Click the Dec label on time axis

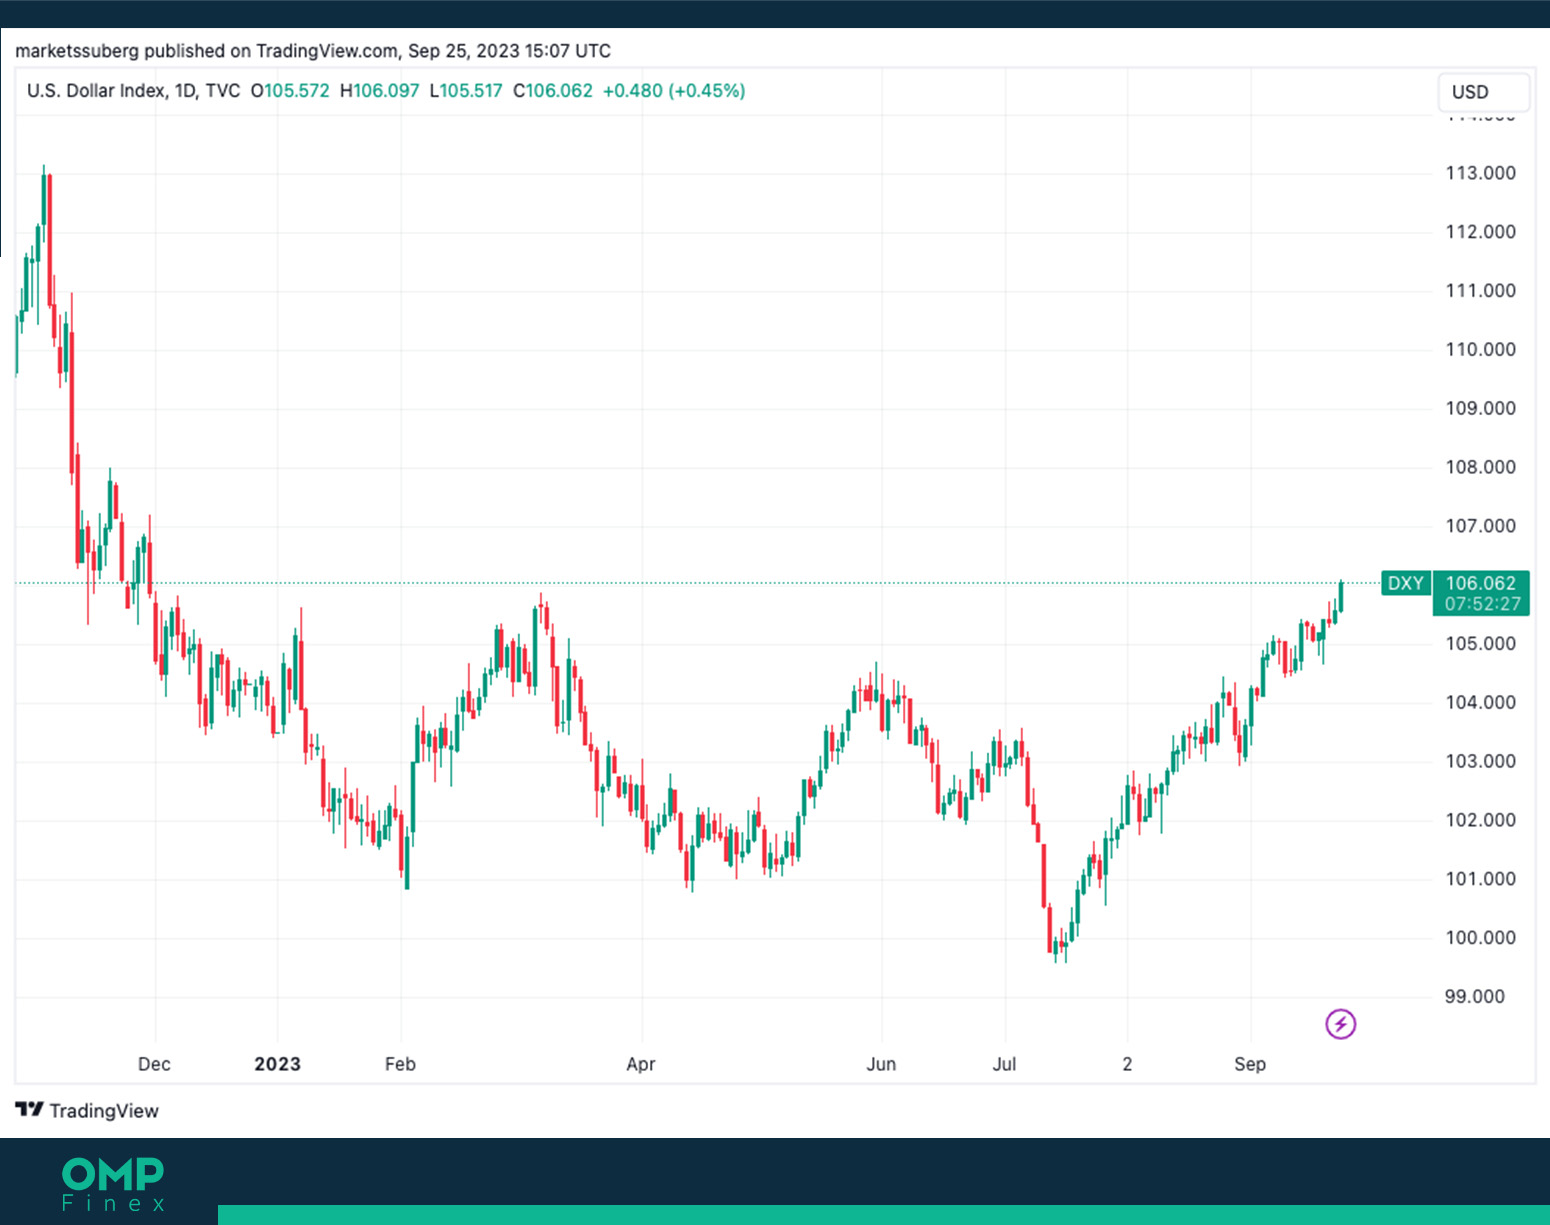click(154, 1064)
